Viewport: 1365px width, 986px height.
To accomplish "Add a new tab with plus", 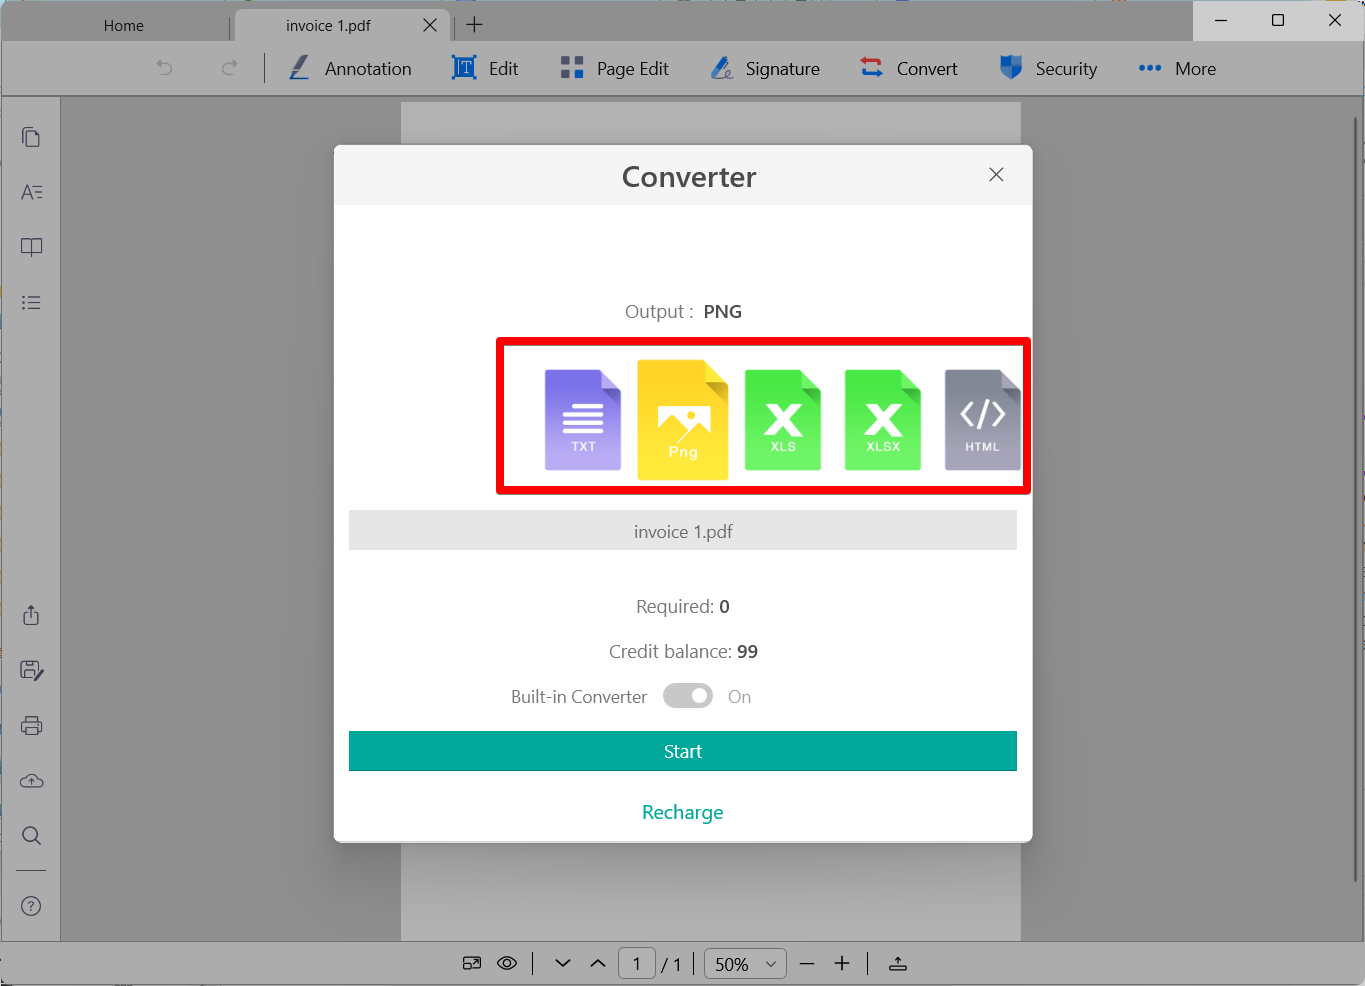I will click(x=475, y=25).
